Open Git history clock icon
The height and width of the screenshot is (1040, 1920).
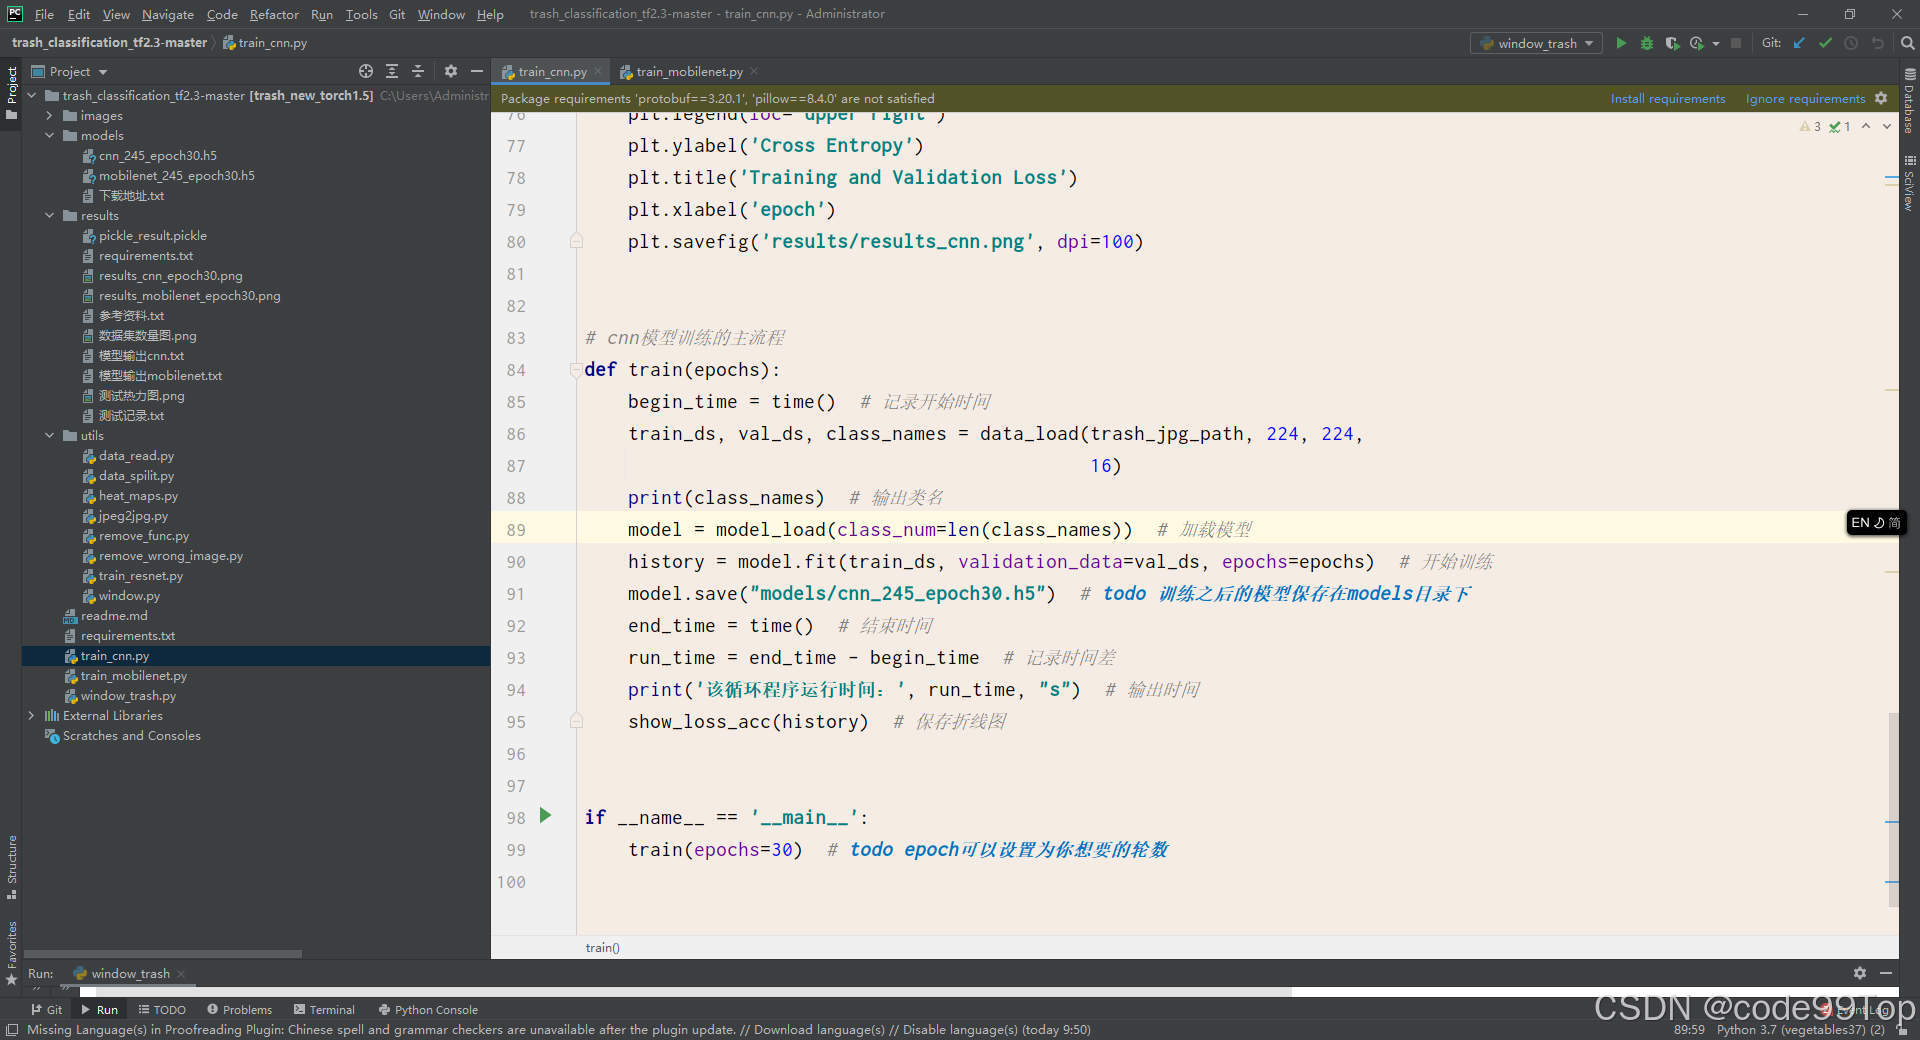point(1851,43)
